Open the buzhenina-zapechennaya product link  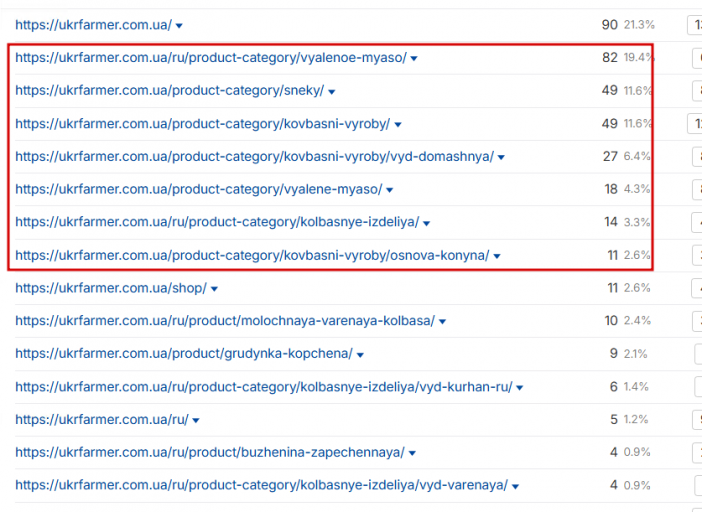(x=210, y=452)
